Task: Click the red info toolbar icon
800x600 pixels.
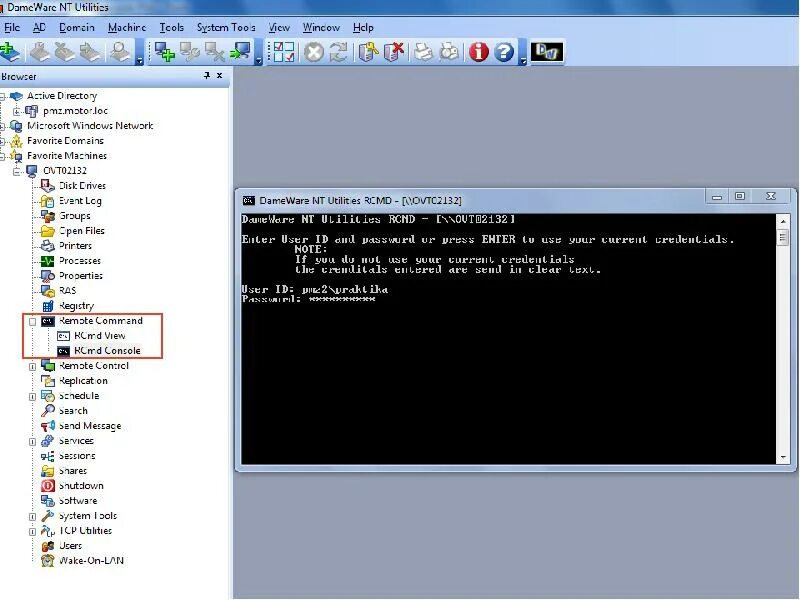Action: (x=478, y=52)
